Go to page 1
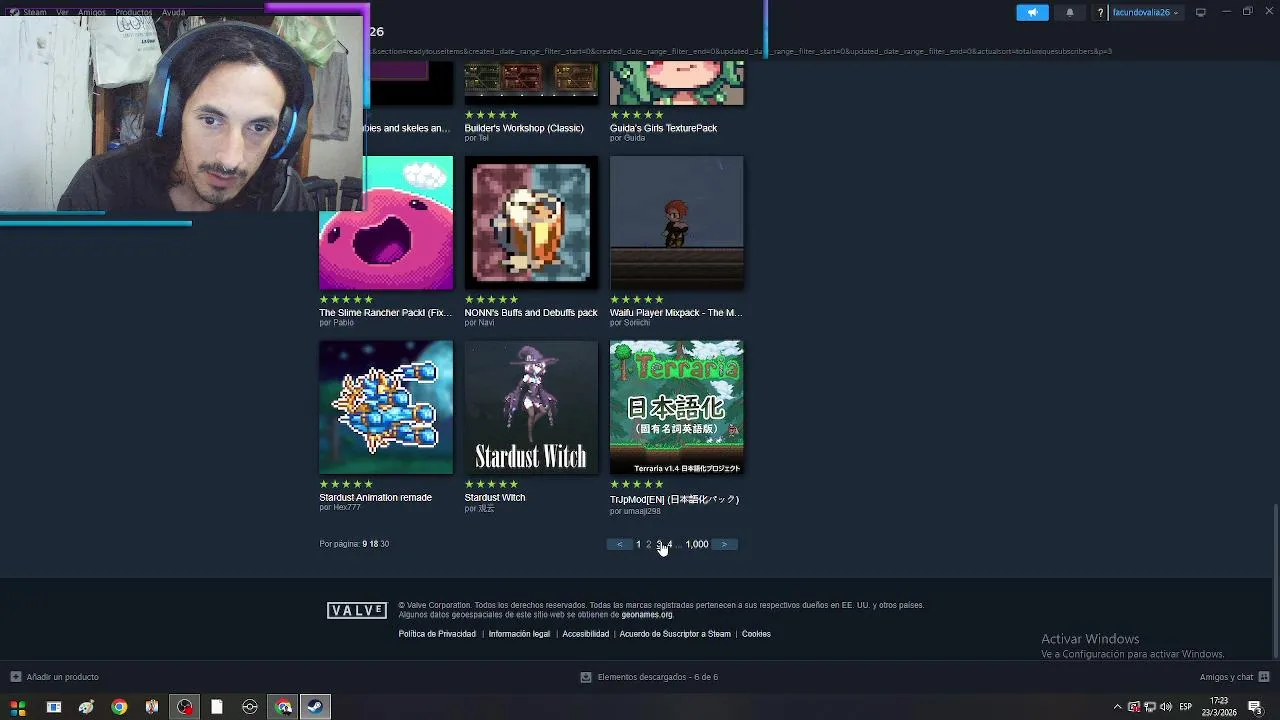The width and height of the screenshot is (1280, 720). 638,544
